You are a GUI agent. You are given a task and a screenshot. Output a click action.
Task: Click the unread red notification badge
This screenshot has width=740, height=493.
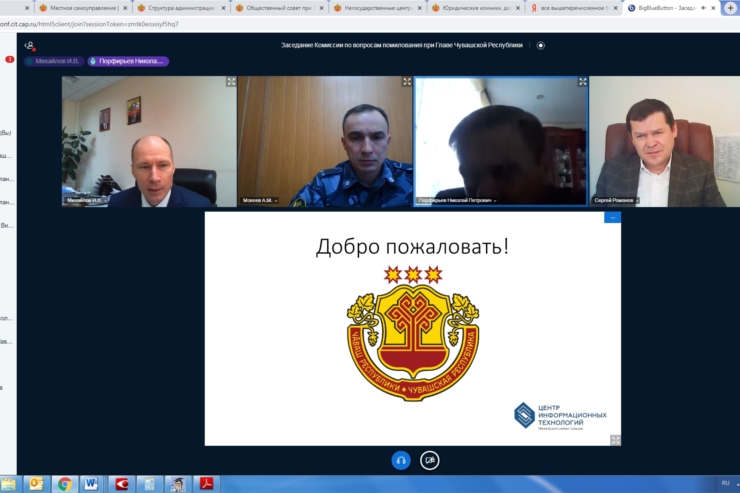point(9,59)
